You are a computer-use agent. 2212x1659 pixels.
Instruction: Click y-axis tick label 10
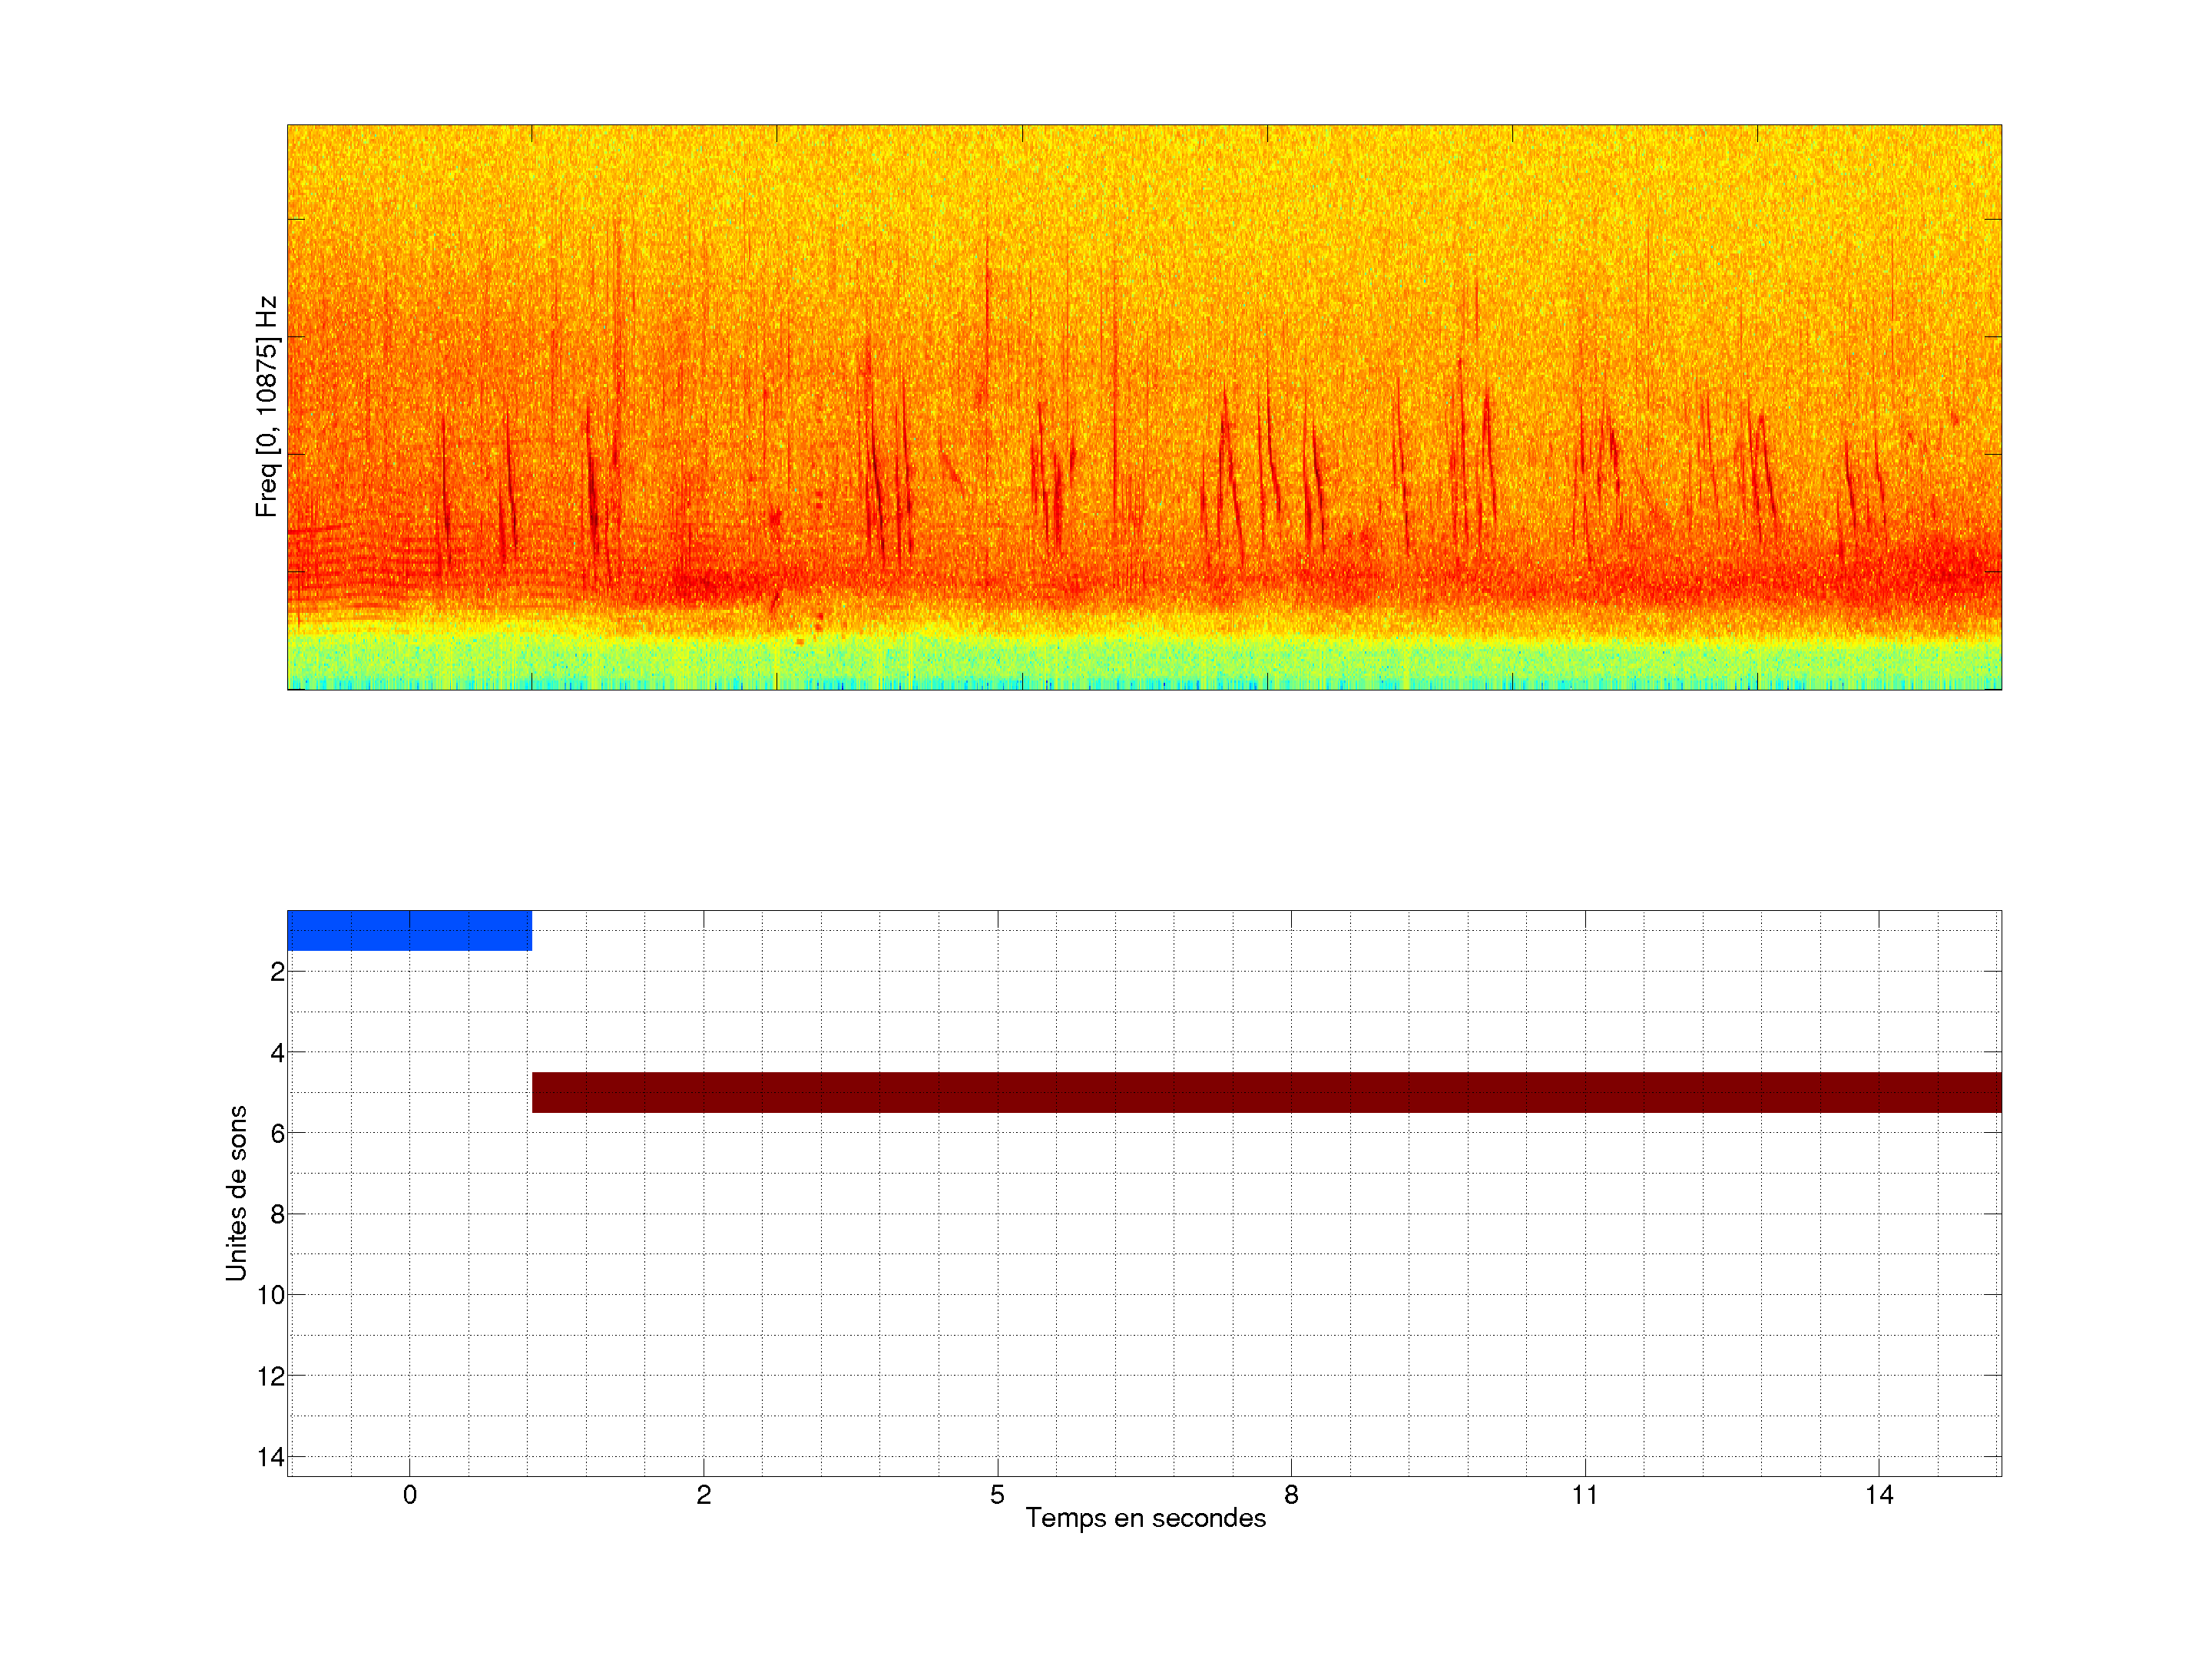(x=271, y=1296)
